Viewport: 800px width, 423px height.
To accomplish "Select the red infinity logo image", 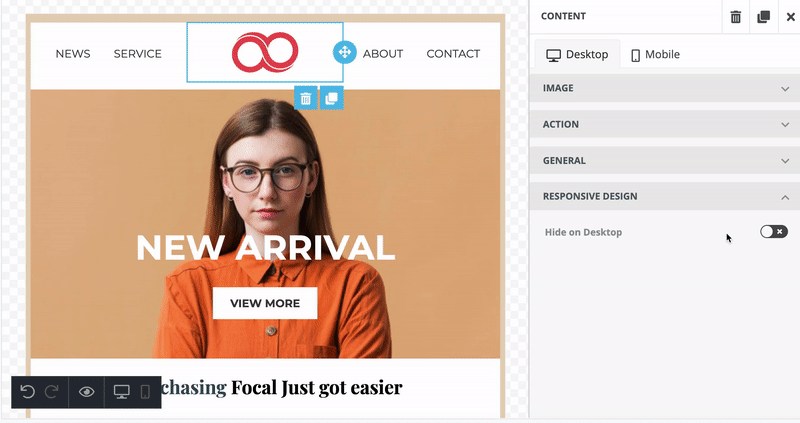I will point(265,52).
